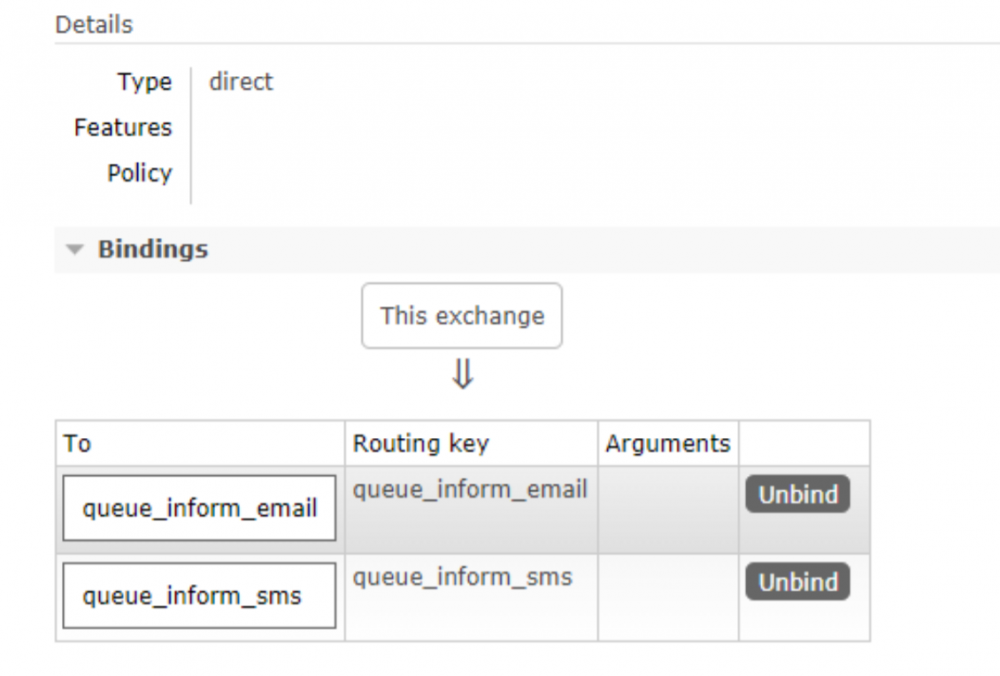Click the downward binding arrow icon
Viewport: 1000px width, 676px height.
462,377
